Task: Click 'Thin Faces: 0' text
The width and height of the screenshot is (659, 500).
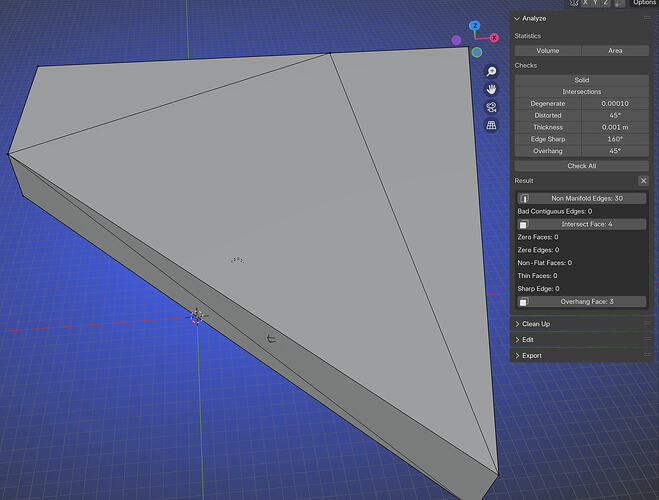Action: (x=537, y=276)
